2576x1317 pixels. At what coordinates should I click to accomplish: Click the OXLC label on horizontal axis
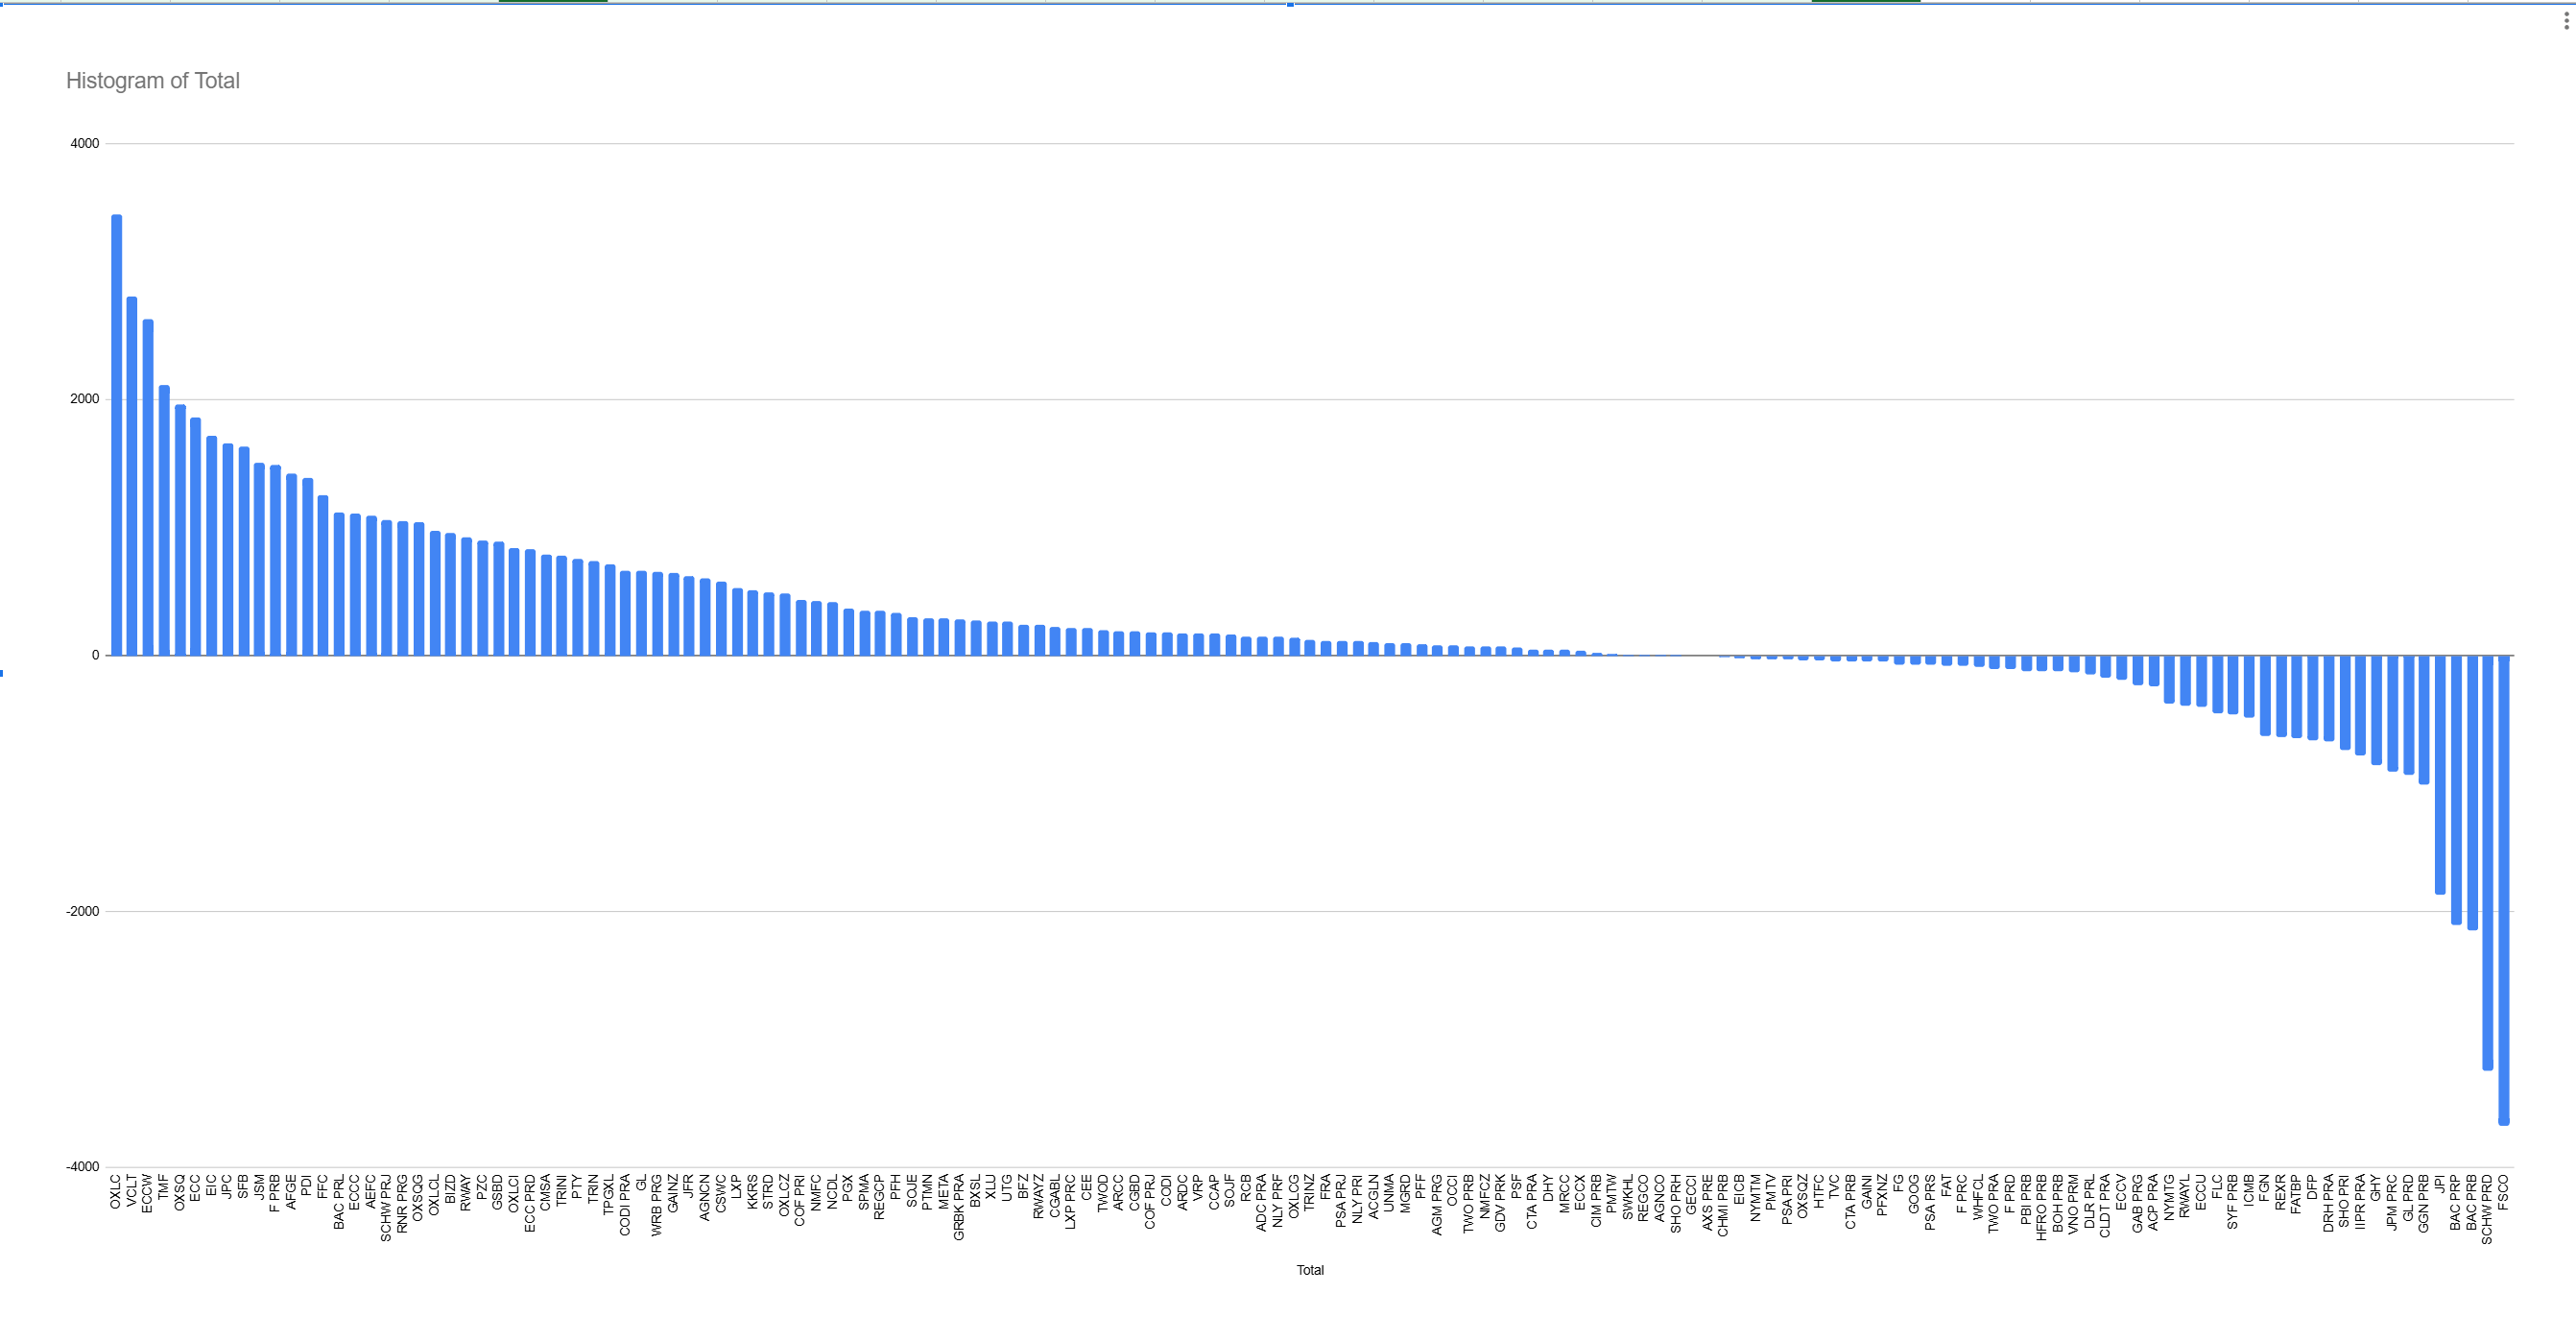tap(116, 1192)
